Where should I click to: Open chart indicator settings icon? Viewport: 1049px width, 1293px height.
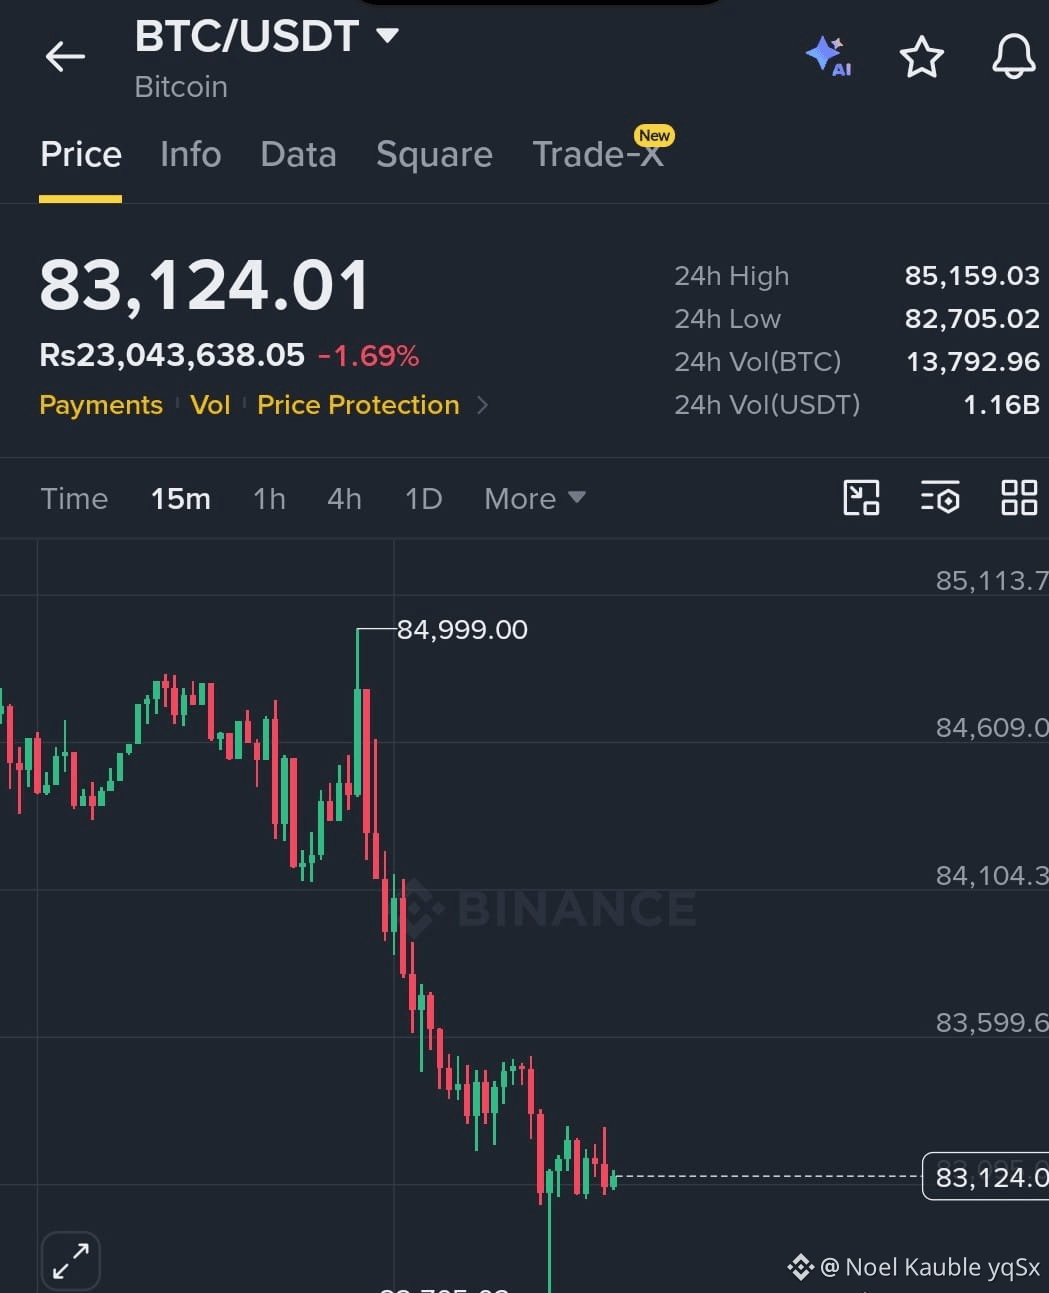coord(940,497)
